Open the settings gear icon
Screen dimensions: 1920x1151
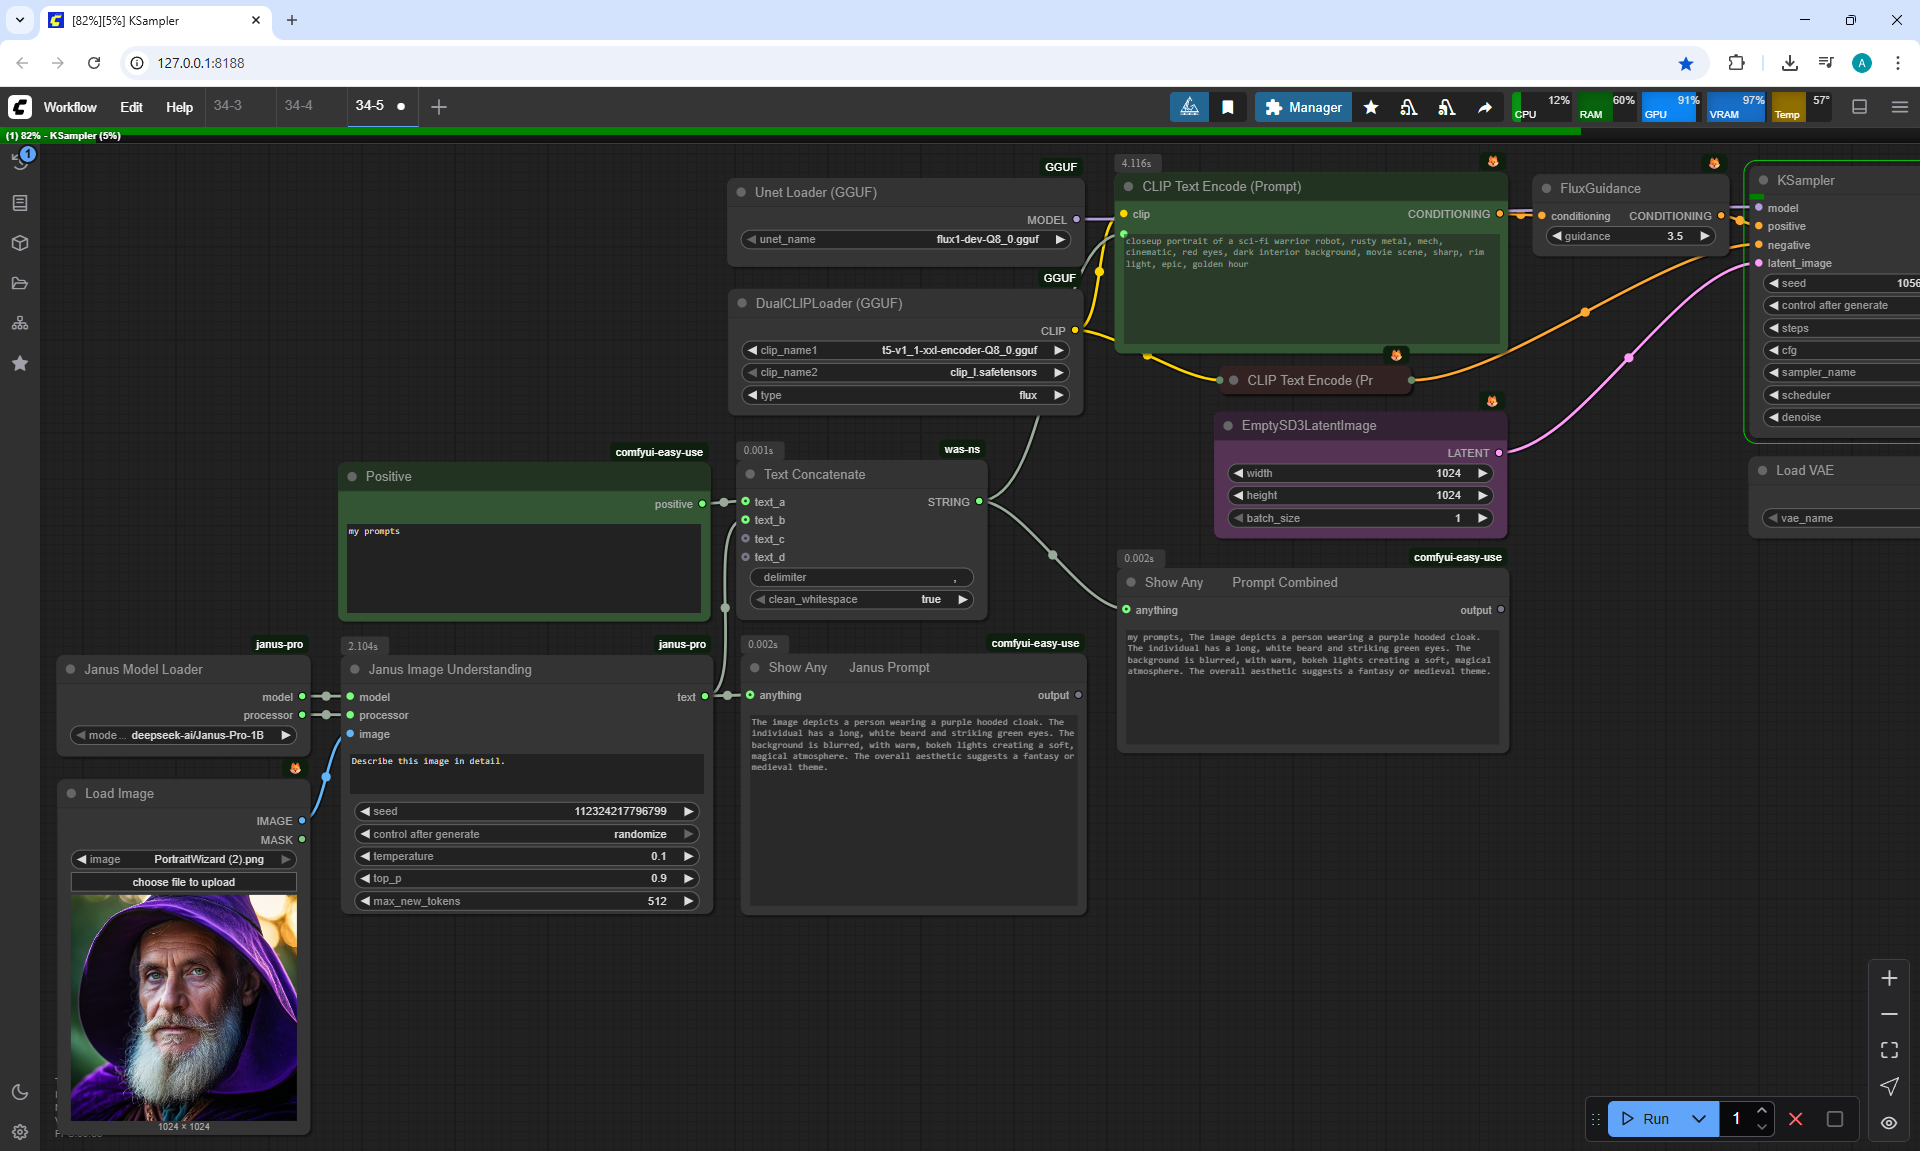click(20, 1132)
